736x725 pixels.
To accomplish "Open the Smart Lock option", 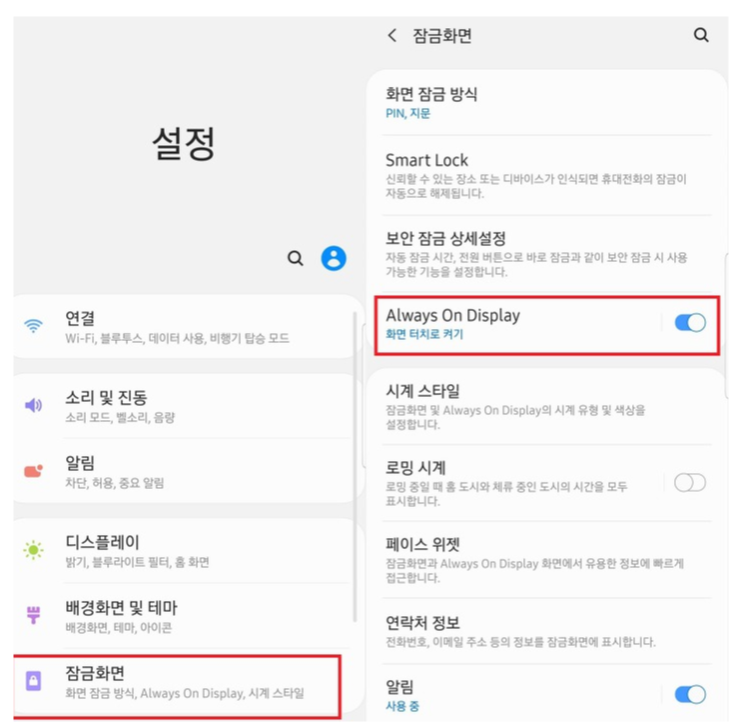I will pyautogui.click(x=547, y=176).
